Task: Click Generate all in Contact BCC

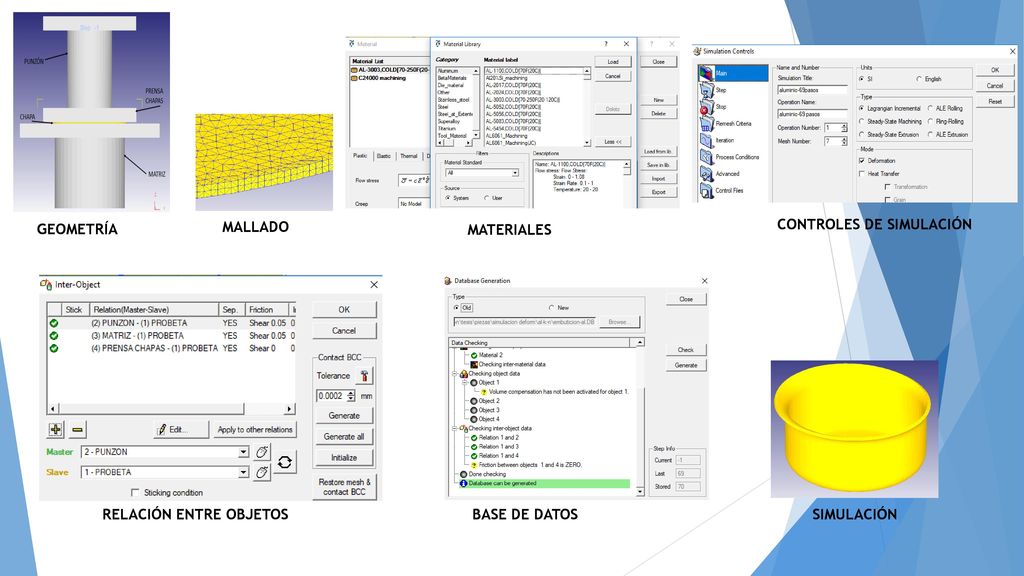Action: tap(344, 437)
